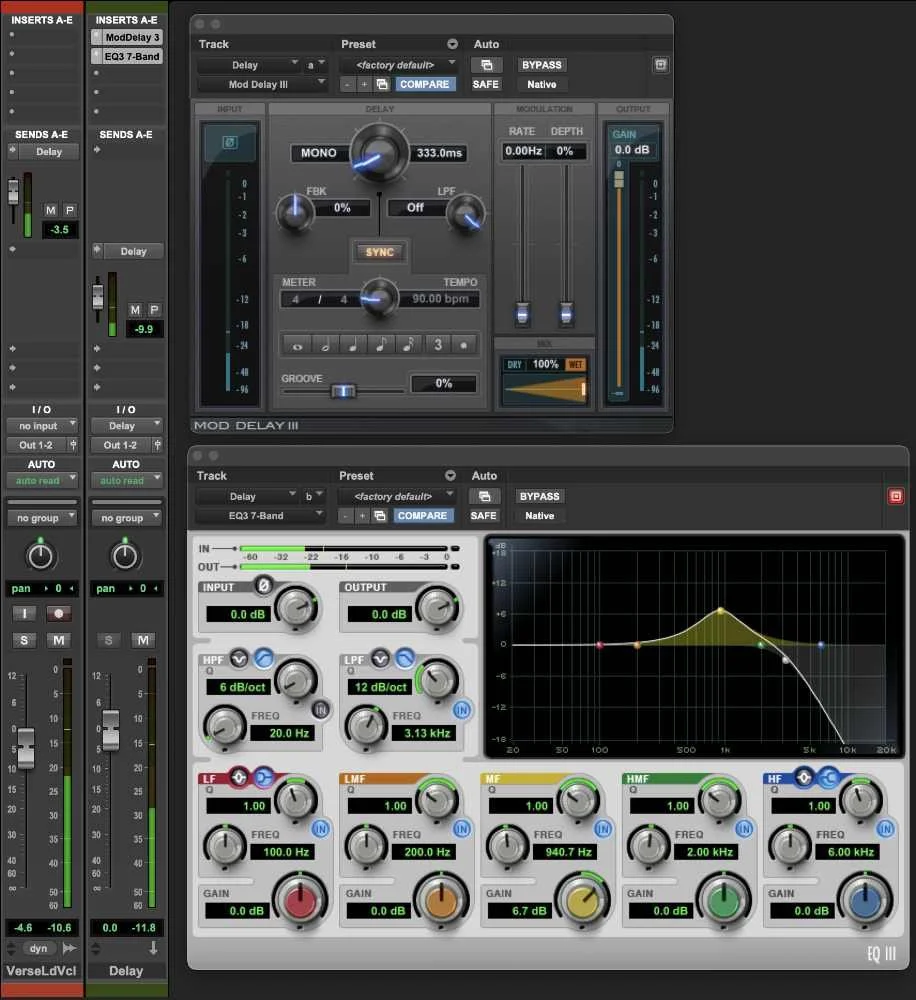Open VerseLdVcl no input selector
The height and width of the screenshot is (1000, 916).
[x=41, y=425]
